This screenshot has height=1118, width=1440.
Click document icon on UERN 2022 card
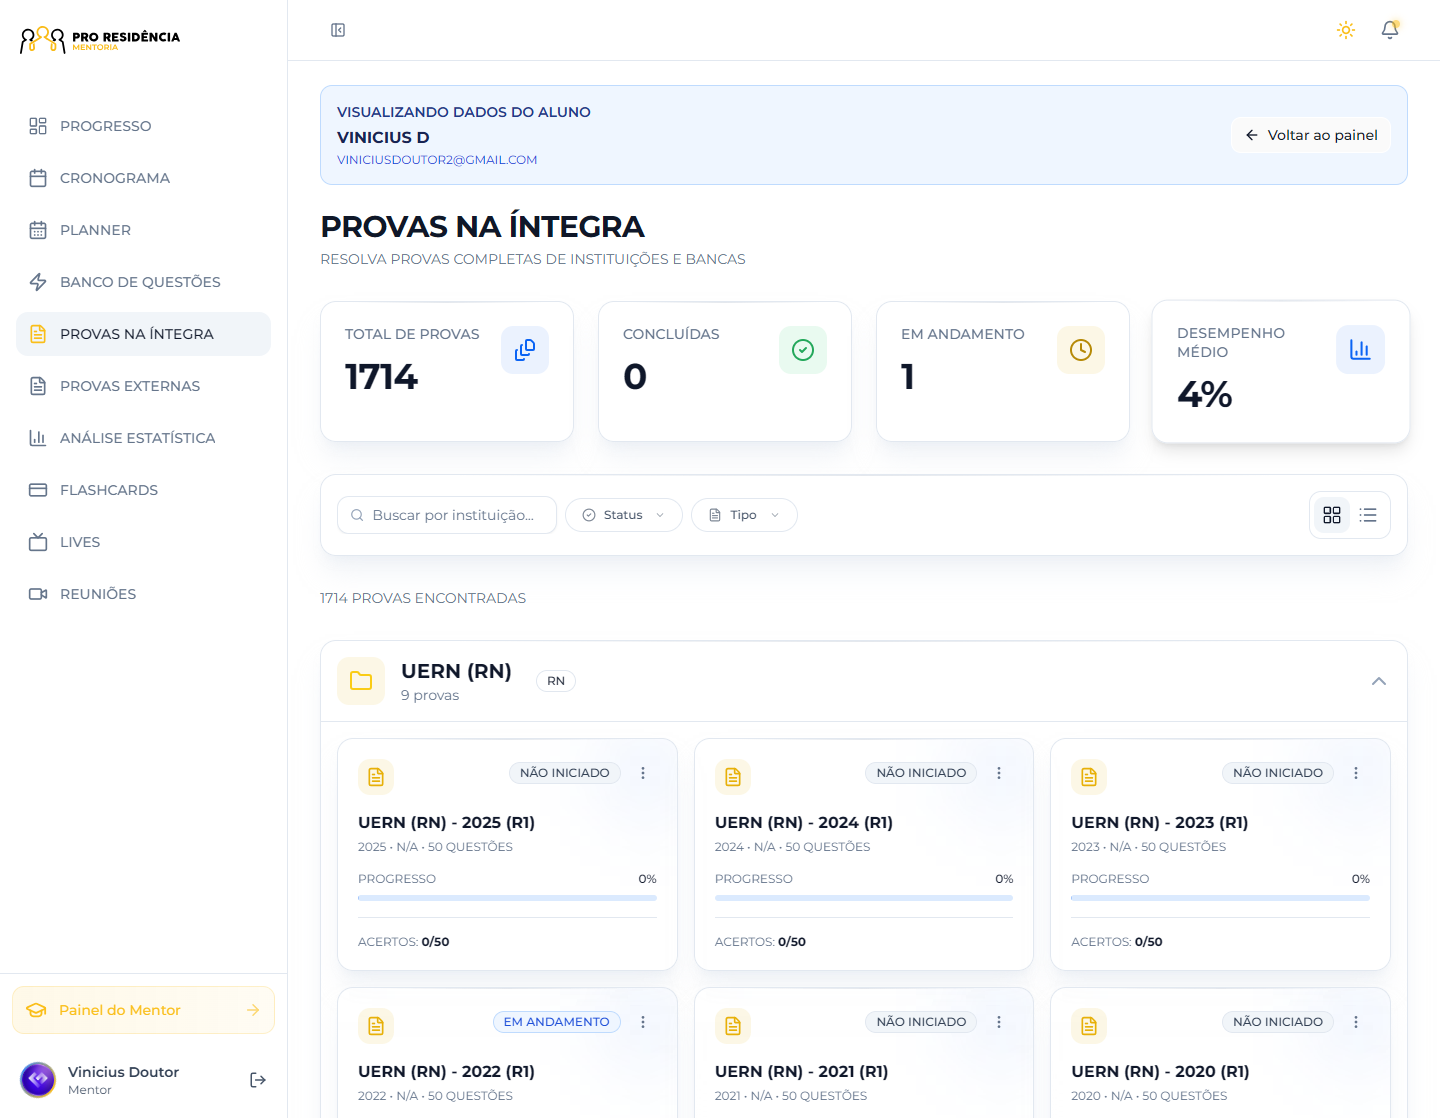pyautogui.click(x=376, y=1026)
